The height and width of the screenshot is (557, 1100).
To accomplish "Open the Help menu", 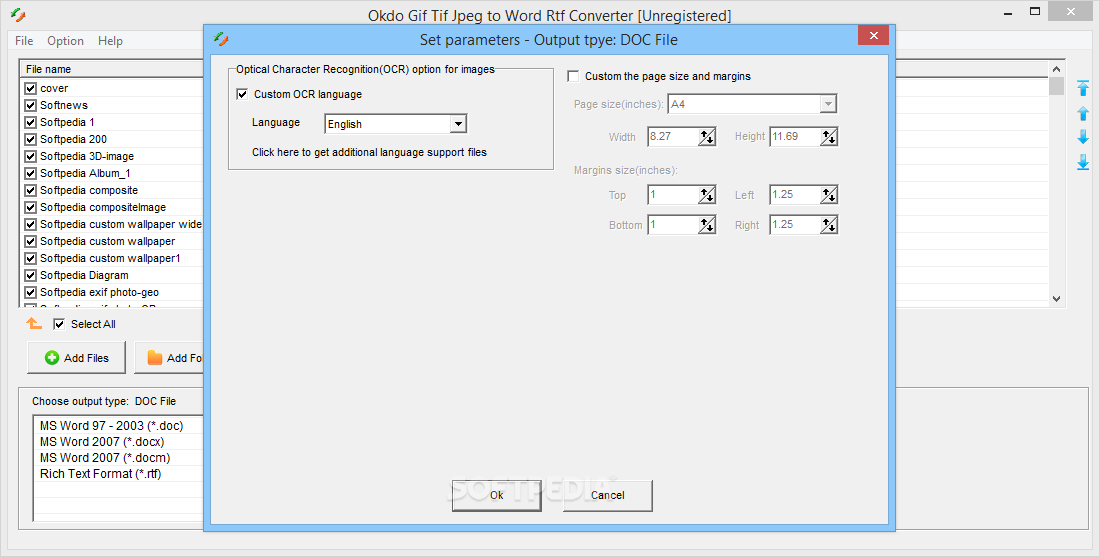I will 110,41.
